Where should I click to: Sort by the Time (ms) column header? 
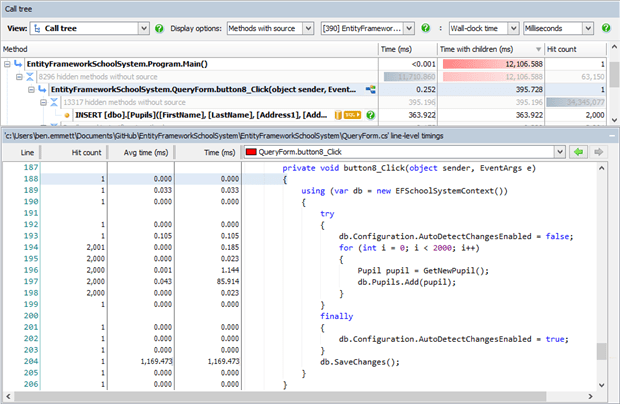[407, 49]
